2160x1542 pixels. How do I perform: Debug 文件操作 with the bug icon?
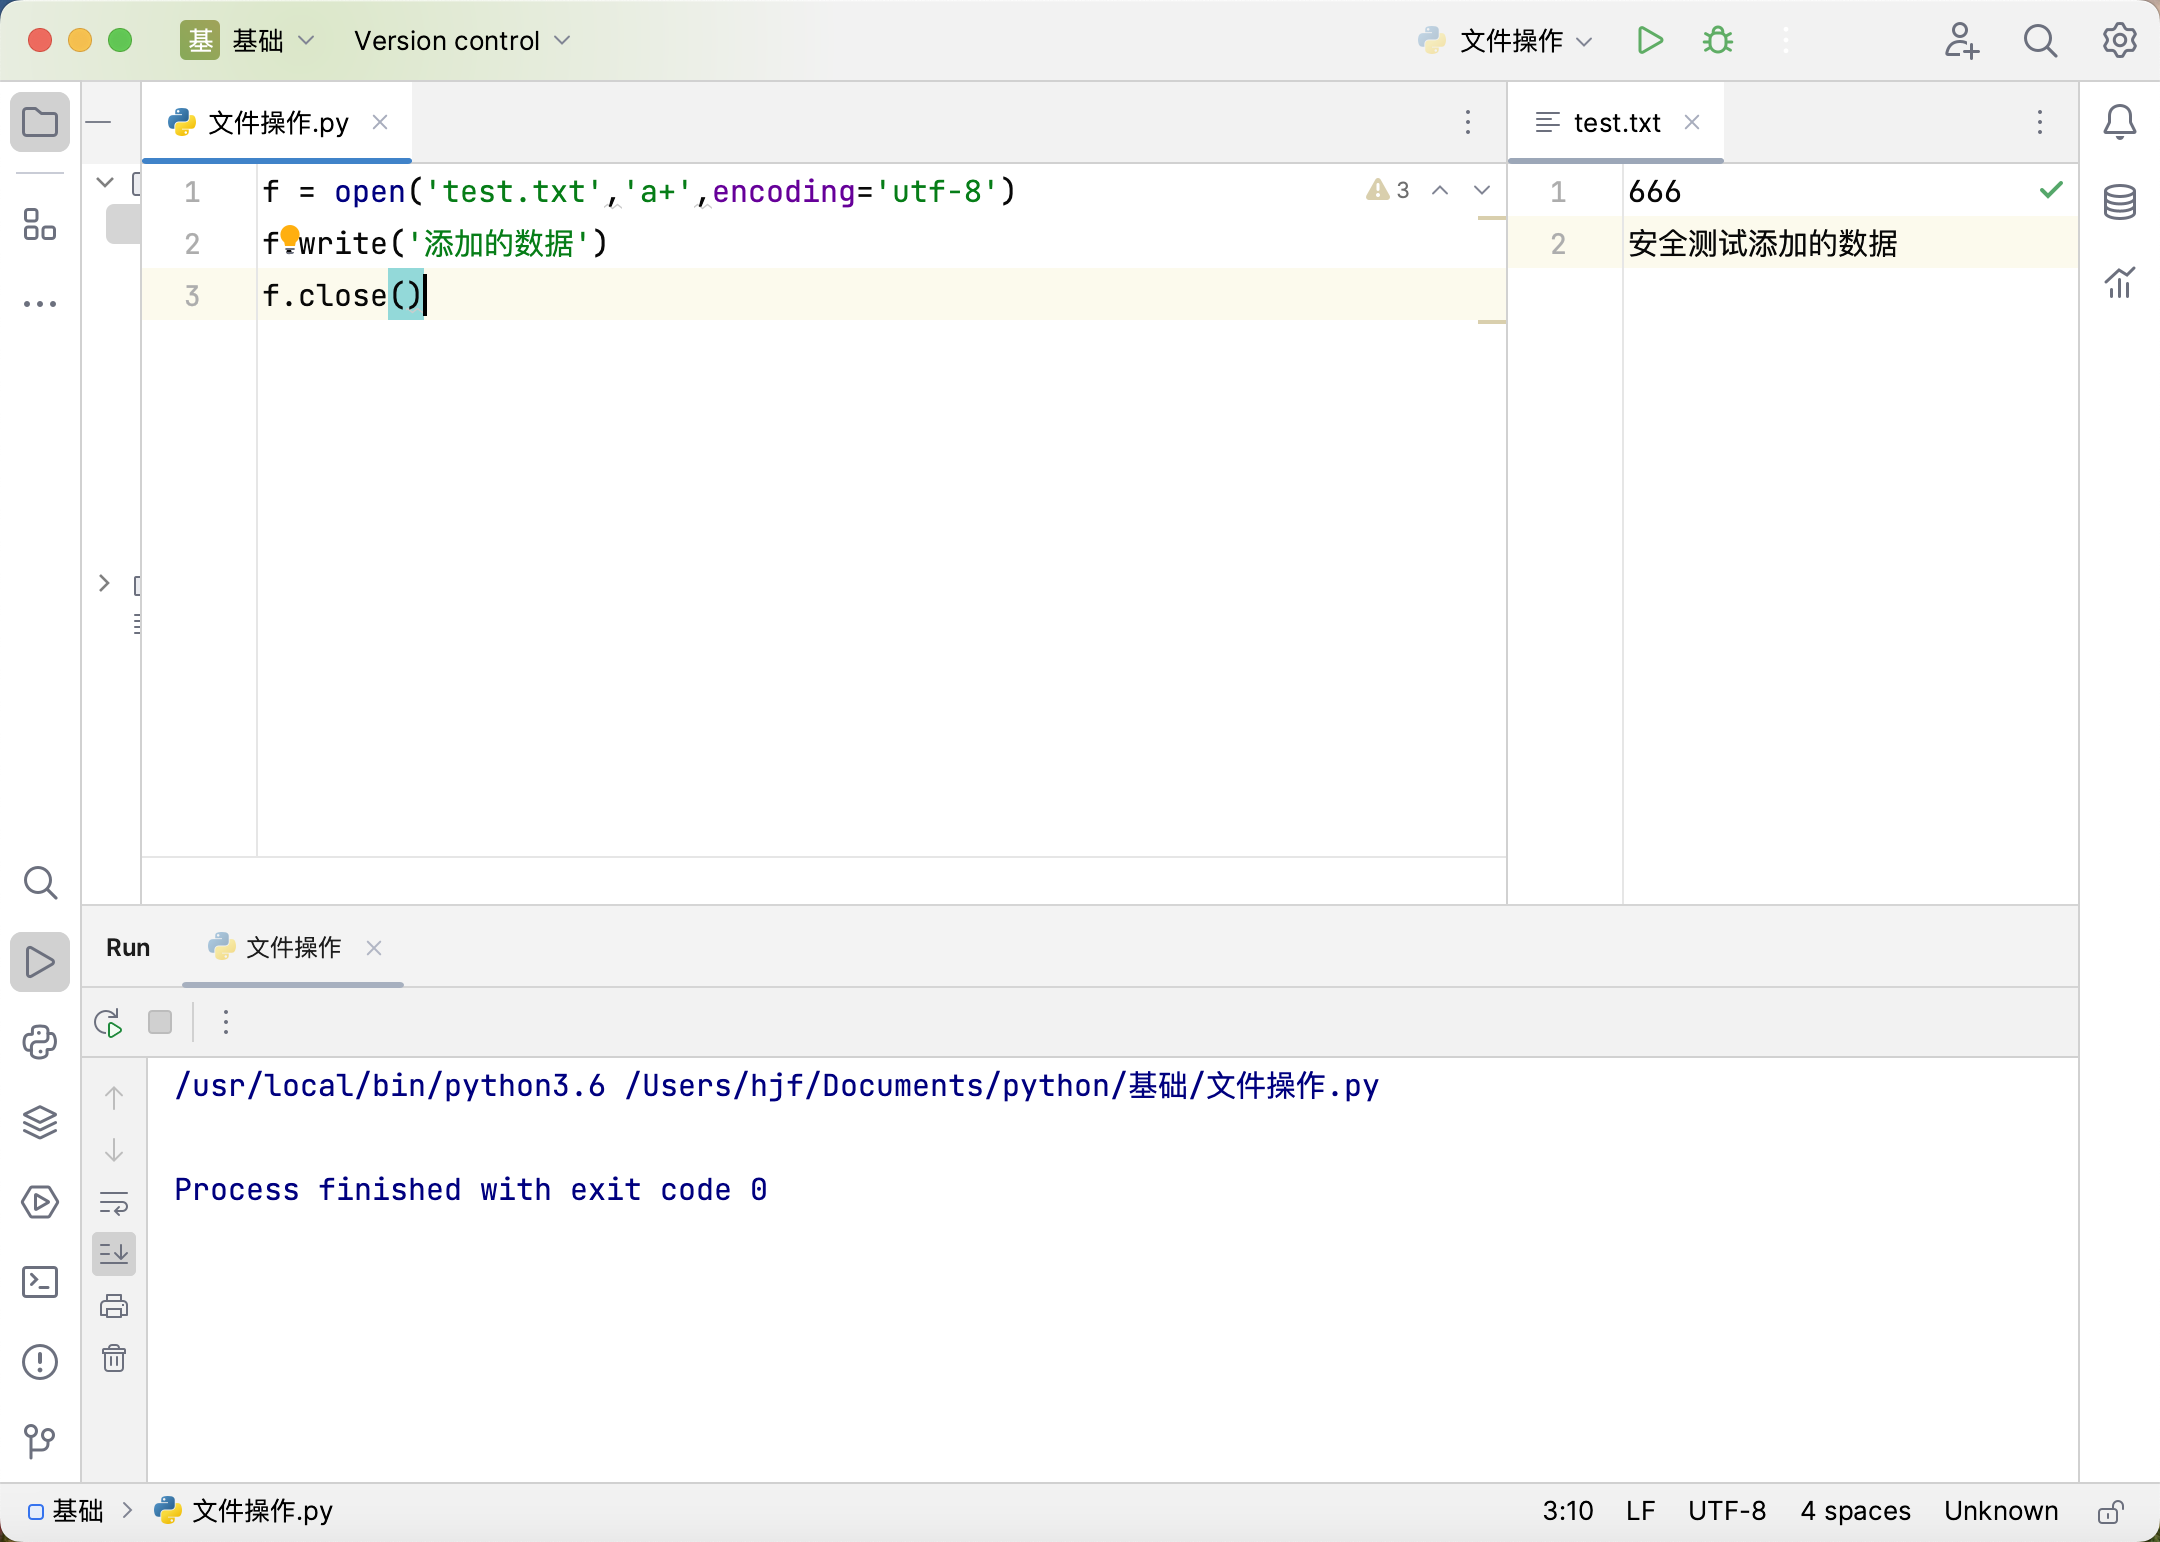[x=1718, y=41]
